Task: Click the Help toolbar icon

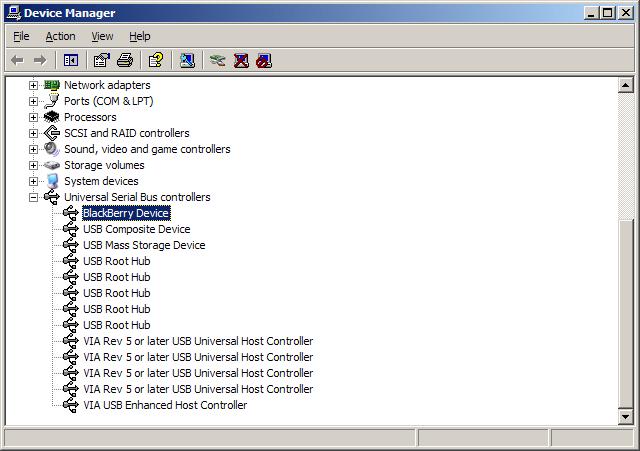Action: click(x=156, y=60)
